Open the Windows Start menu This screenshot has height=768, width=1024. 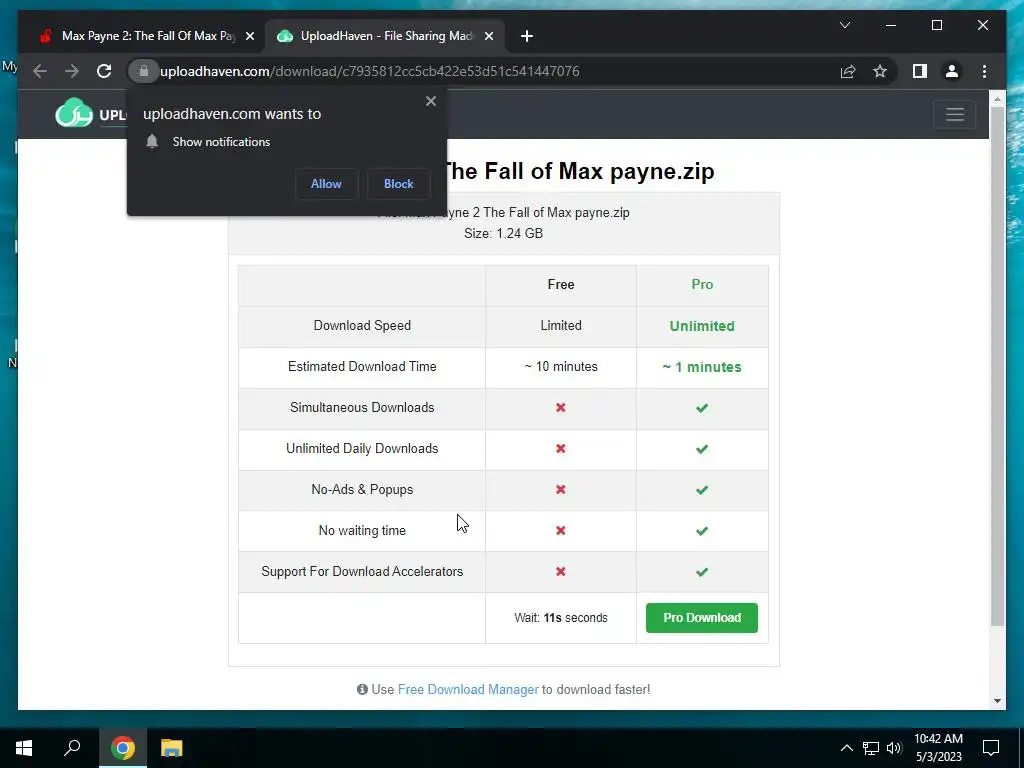(24, 748)
